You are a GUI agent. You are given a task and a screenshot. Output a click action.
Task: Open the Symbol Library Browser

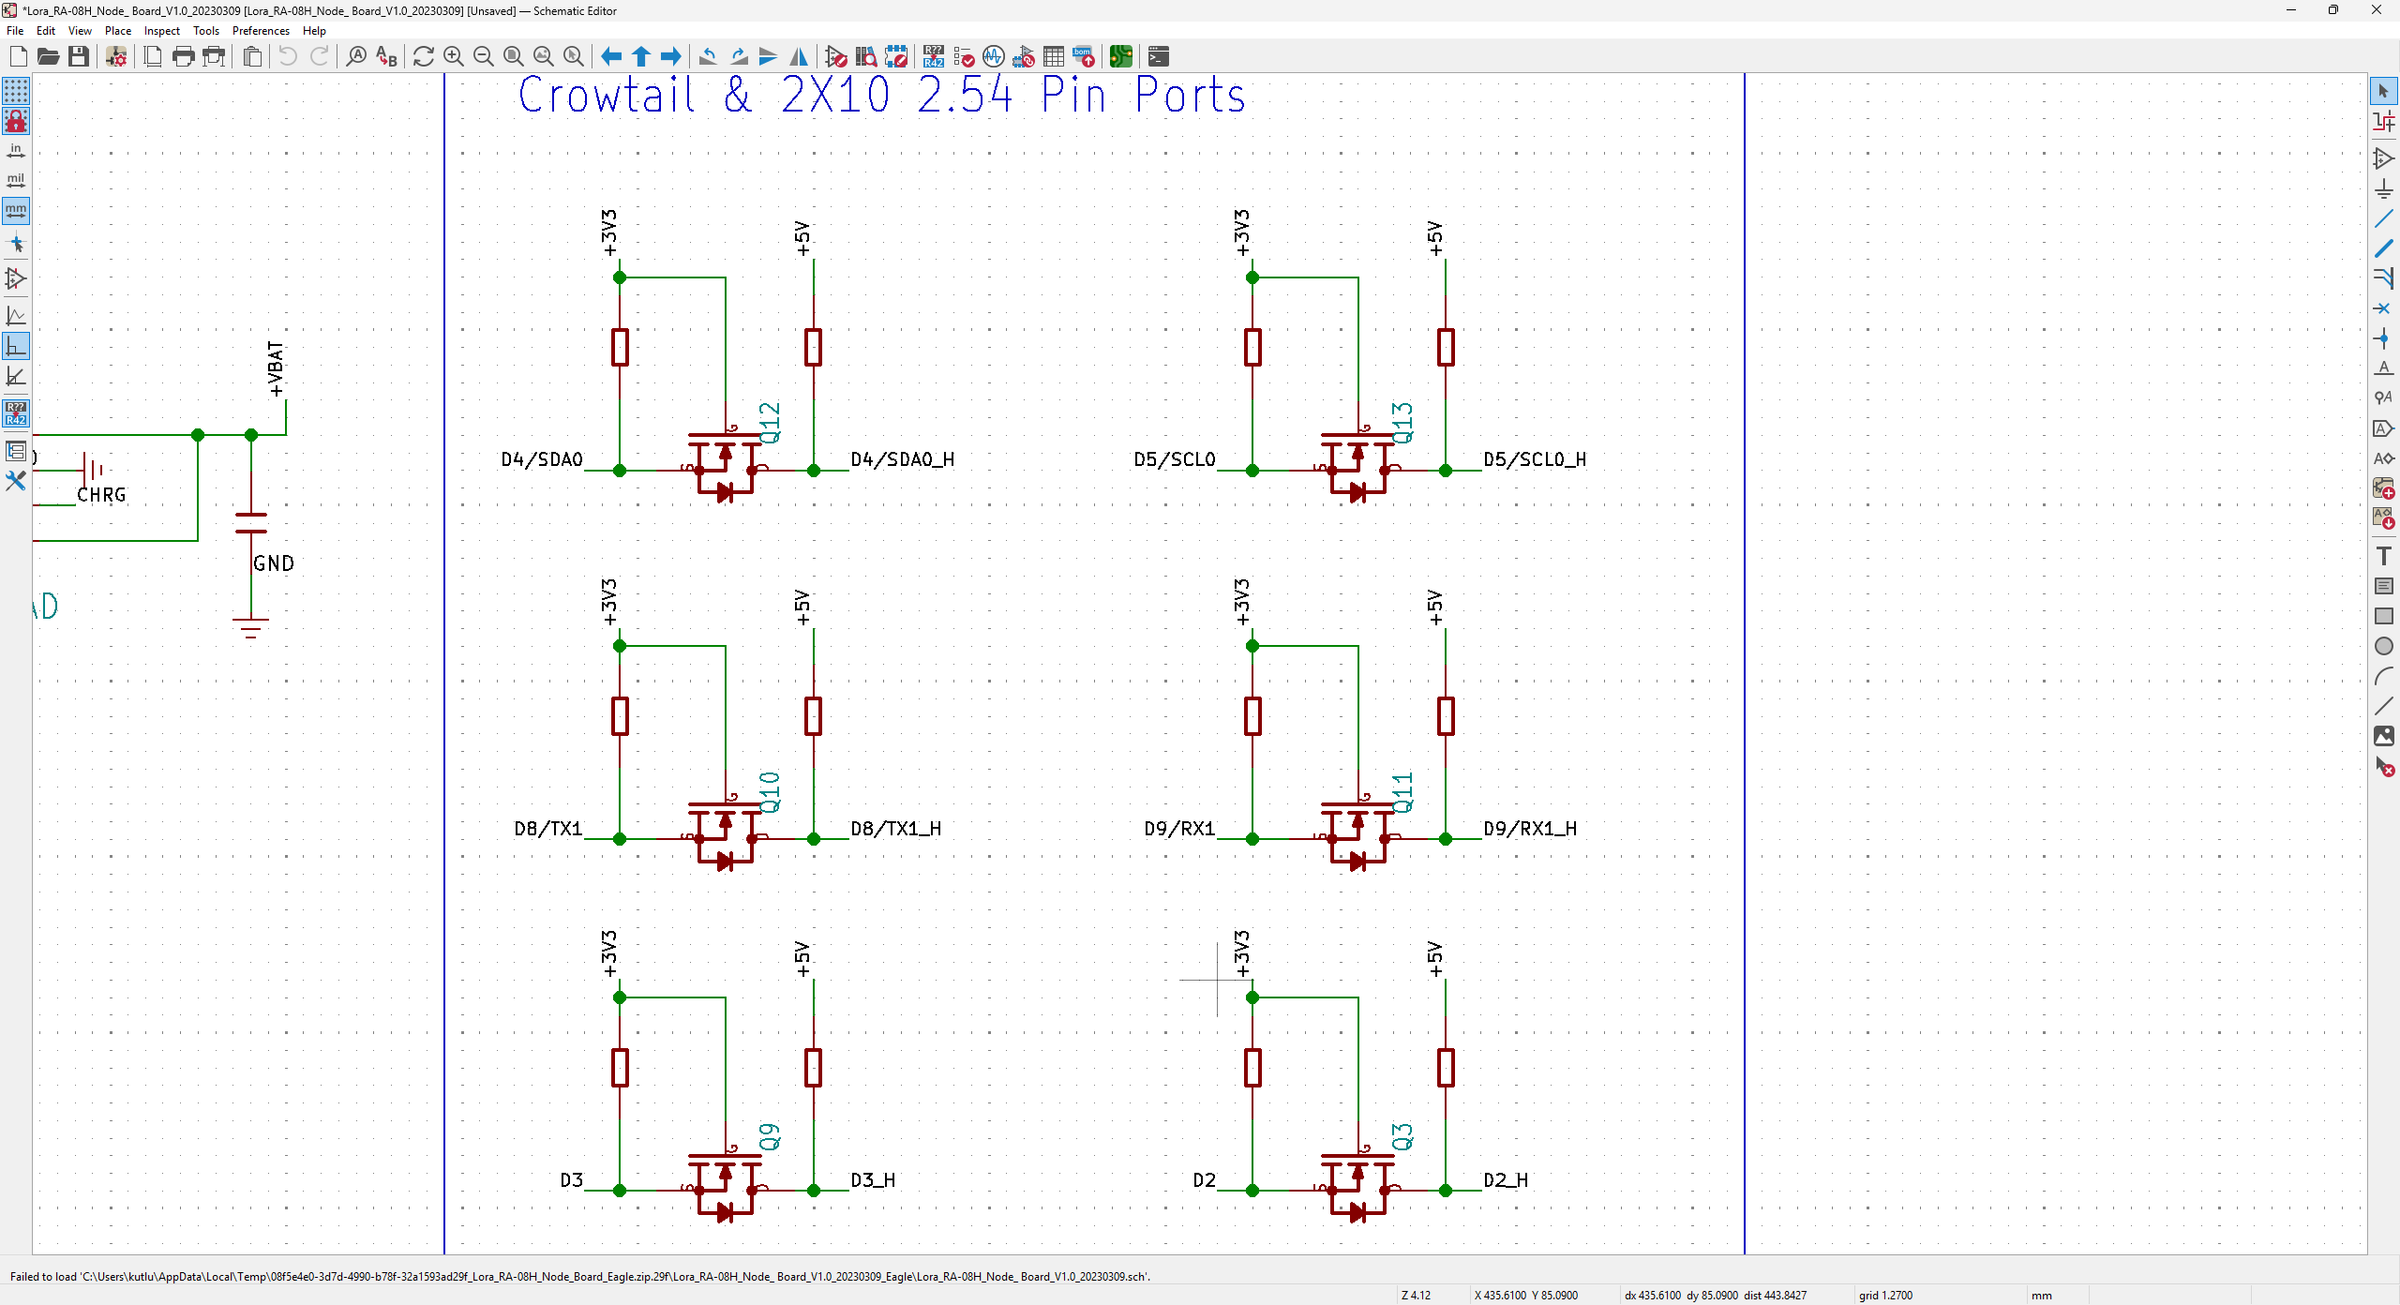[x=866, y=57]
